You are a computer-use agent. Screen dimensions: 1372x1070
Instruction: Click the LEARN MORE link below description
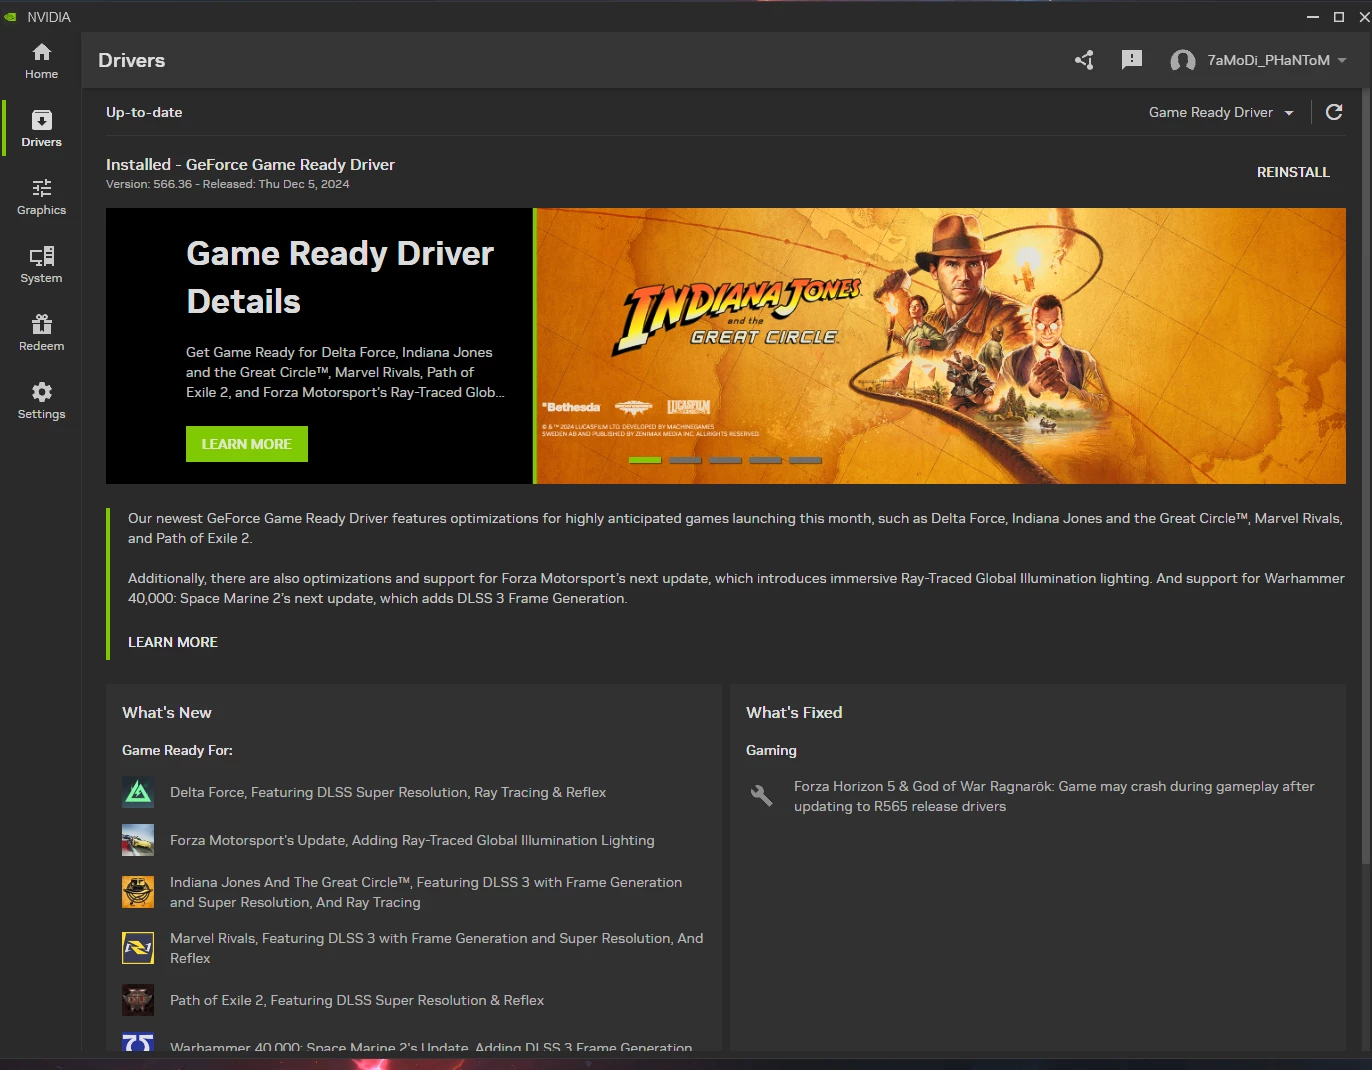[x=173, y=642]
